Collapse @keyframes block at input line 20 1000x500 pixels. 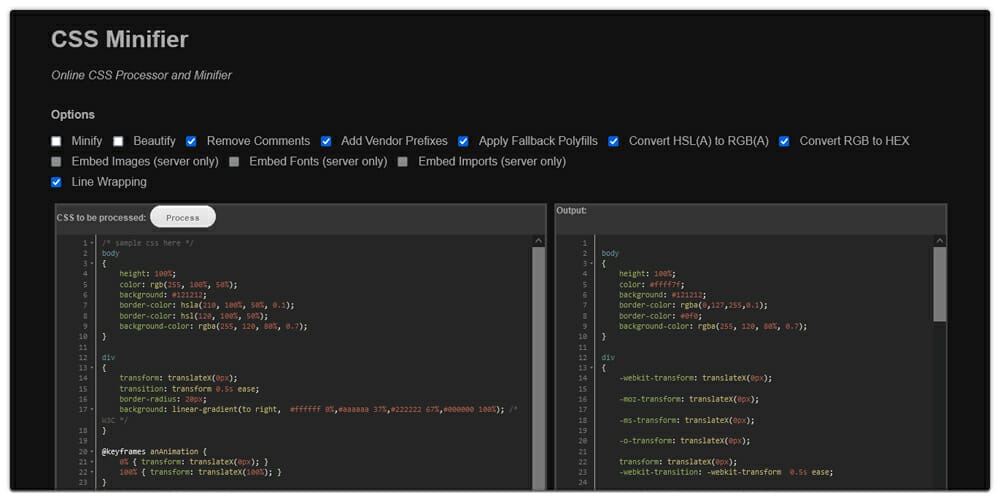(92, 451)
